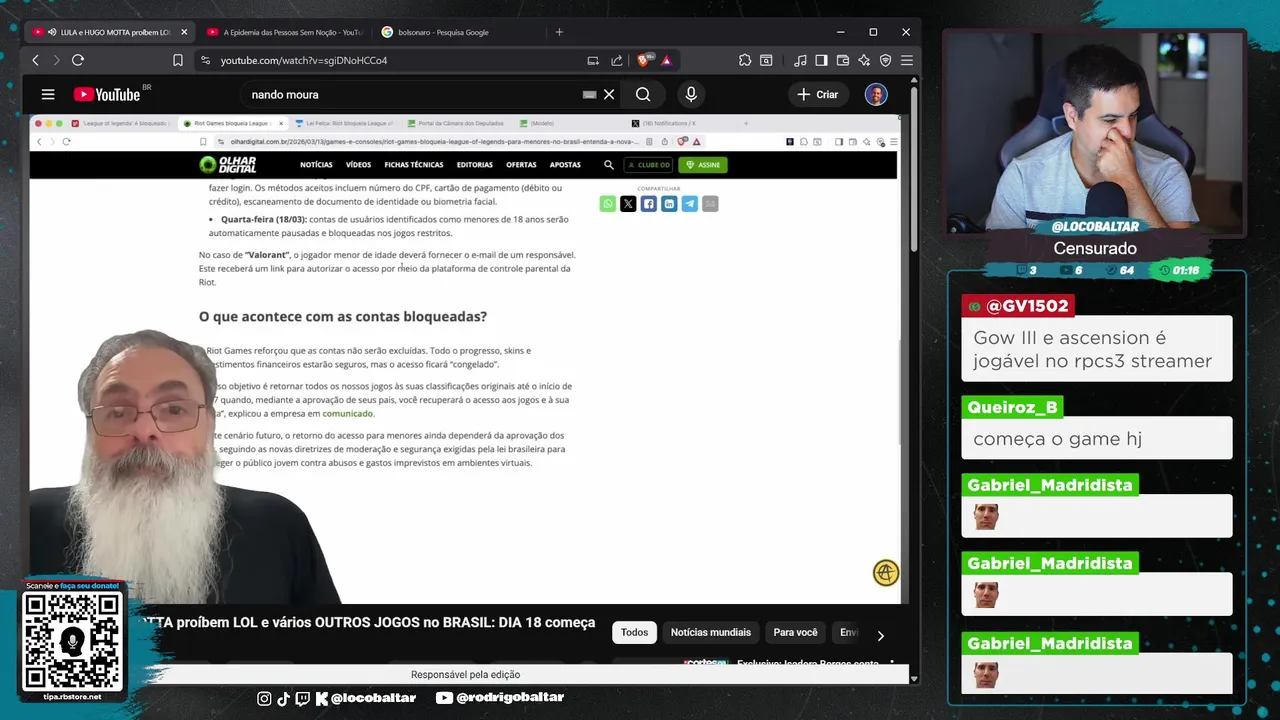1280x720 pixels.
Task: Select the Para você chip
Action: coord(795,632)
